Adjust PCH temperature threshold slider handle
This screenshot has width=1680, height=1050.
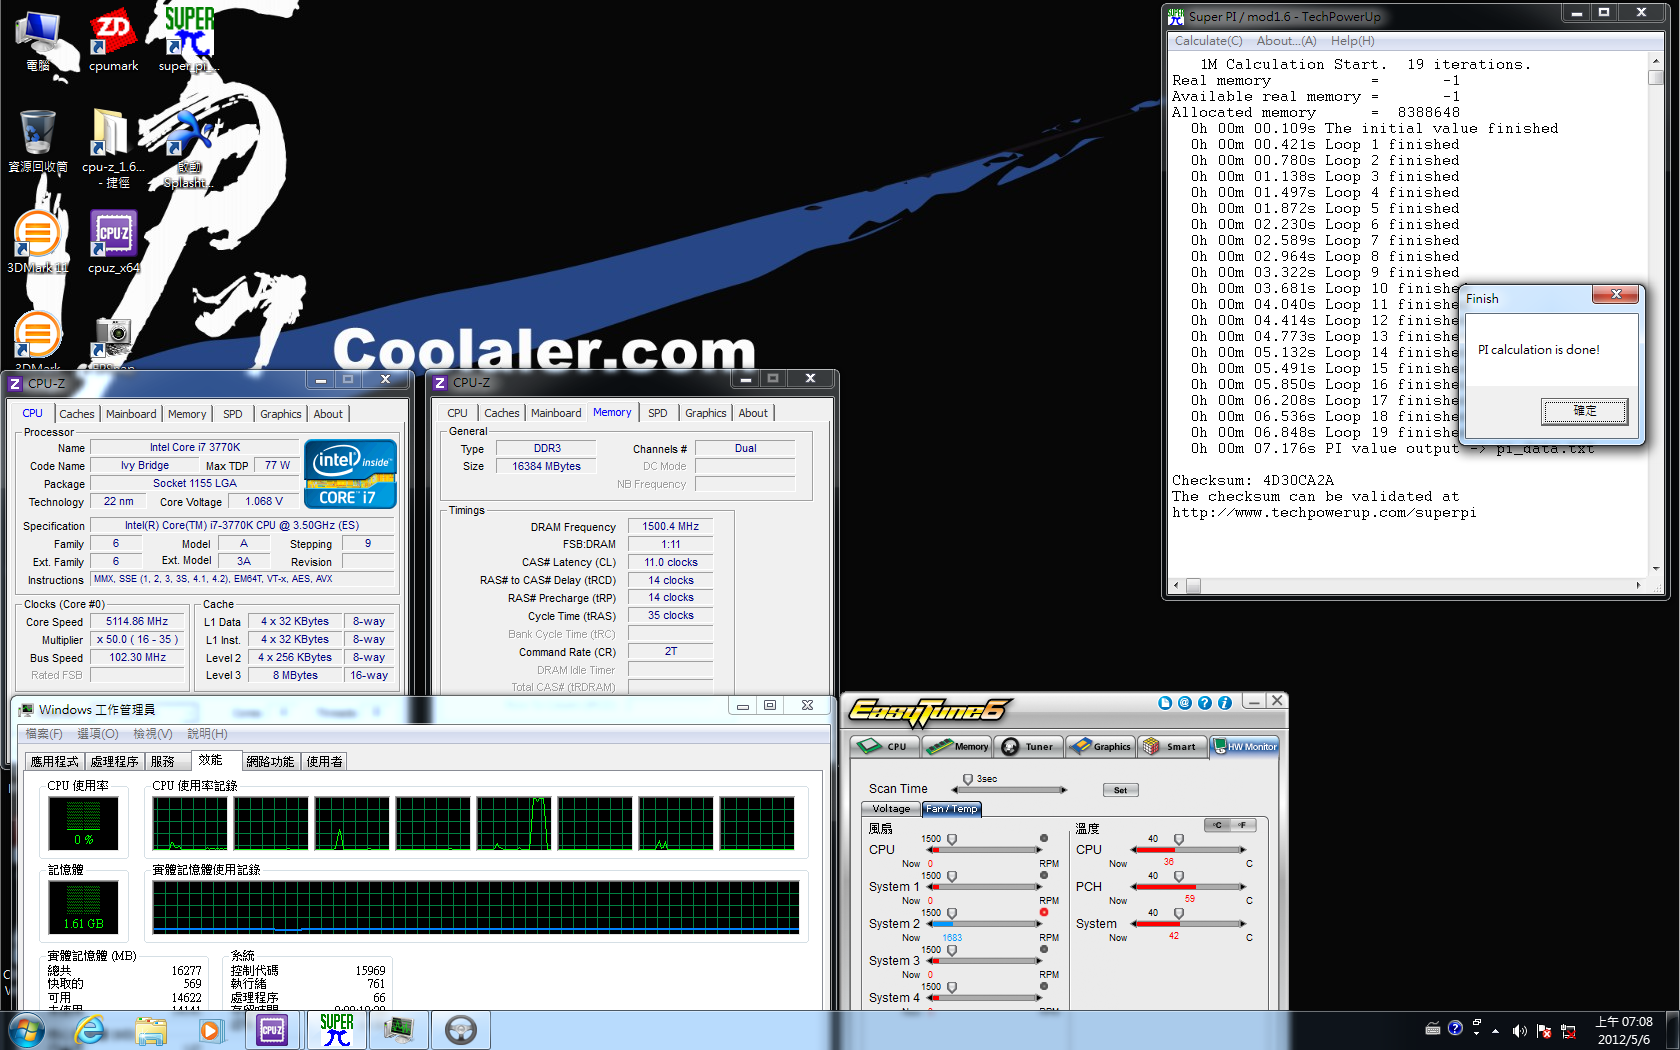point(1178,877)
